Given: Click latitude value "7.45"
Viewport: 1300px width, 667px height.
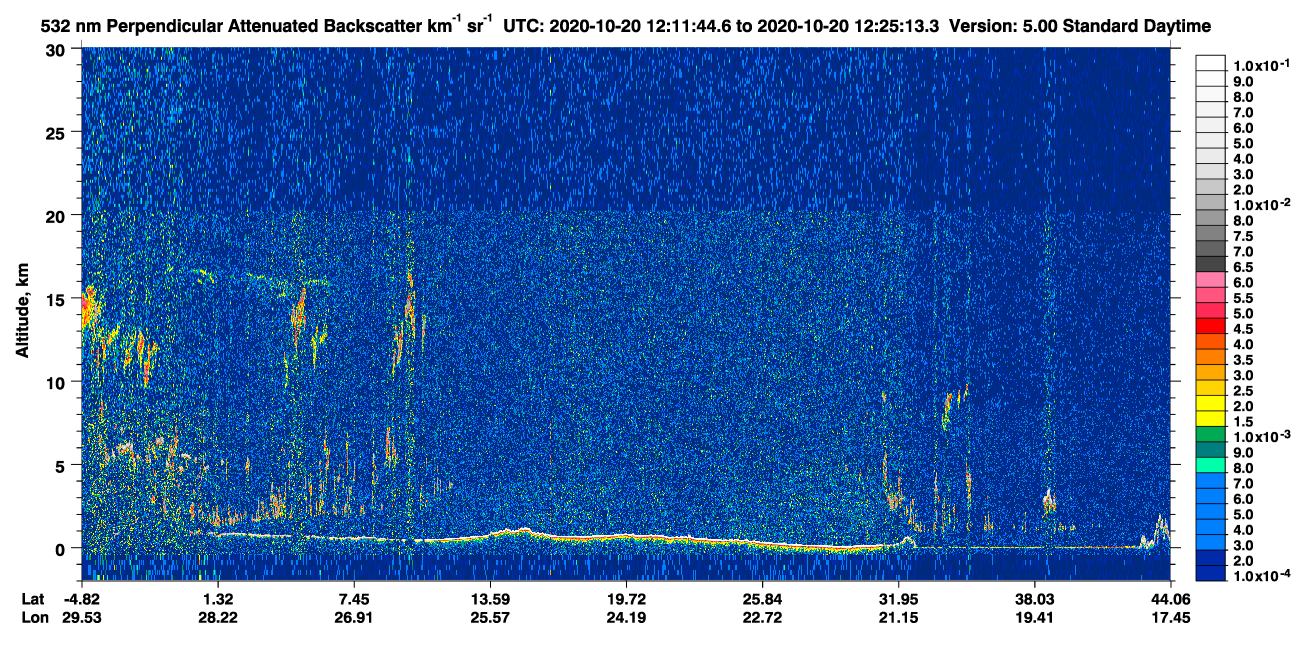Looking at the screenshot, I should [354, 599].
